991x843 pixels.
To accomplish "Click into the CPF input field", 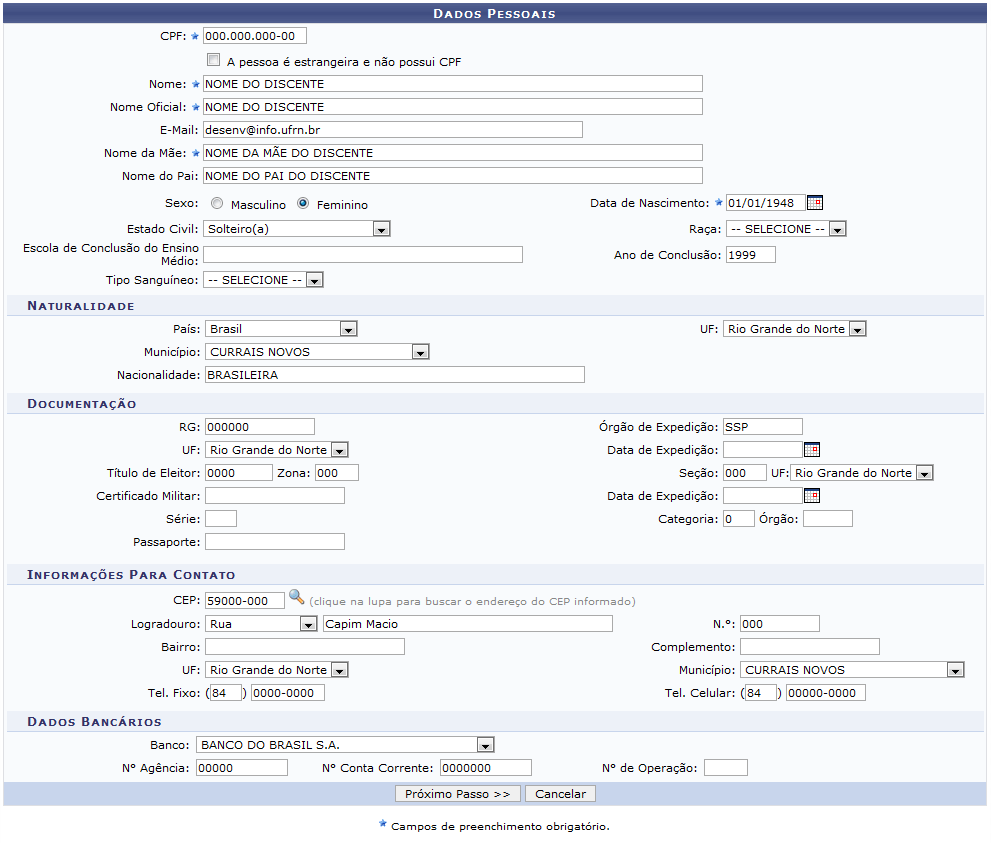I will point(254,36).
